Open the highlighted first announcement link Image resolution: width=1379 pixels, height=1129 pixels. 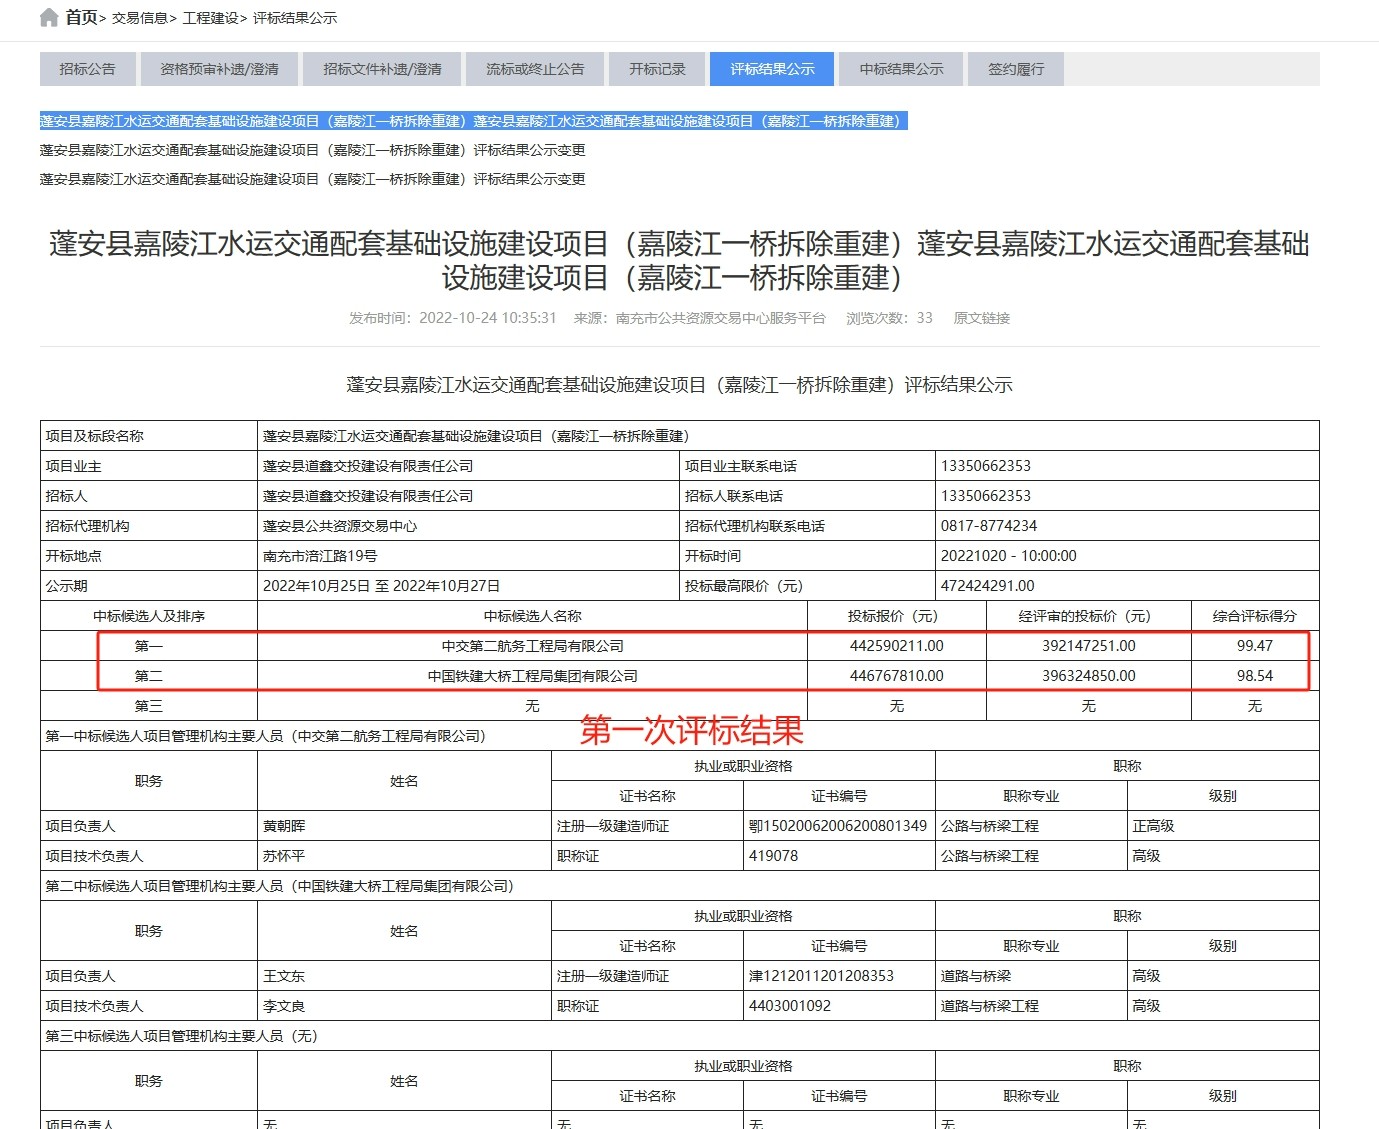474,121
